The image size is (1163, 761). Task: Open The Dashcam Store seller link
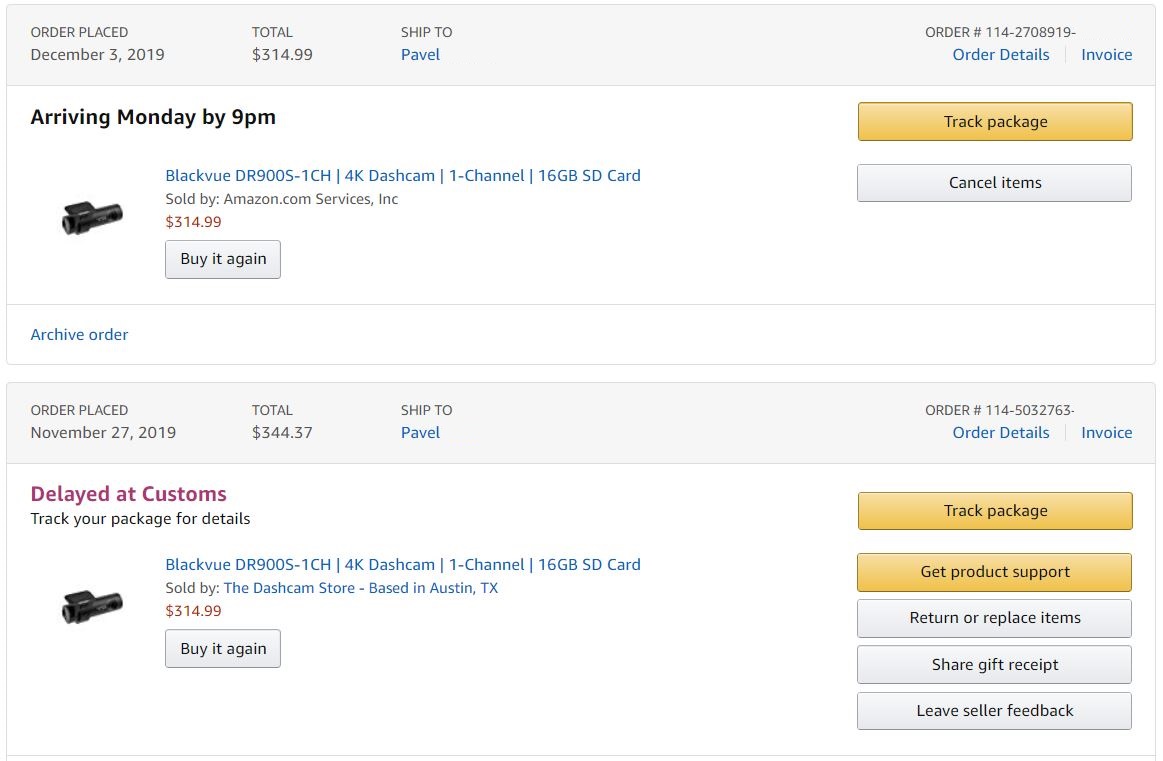[x=360, y=588]
